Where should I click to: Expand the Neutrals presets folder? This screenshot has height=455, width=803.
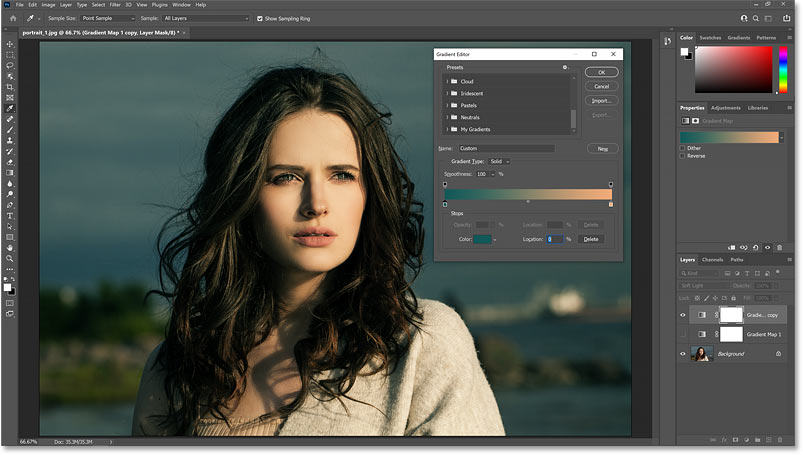coord(447,117)
